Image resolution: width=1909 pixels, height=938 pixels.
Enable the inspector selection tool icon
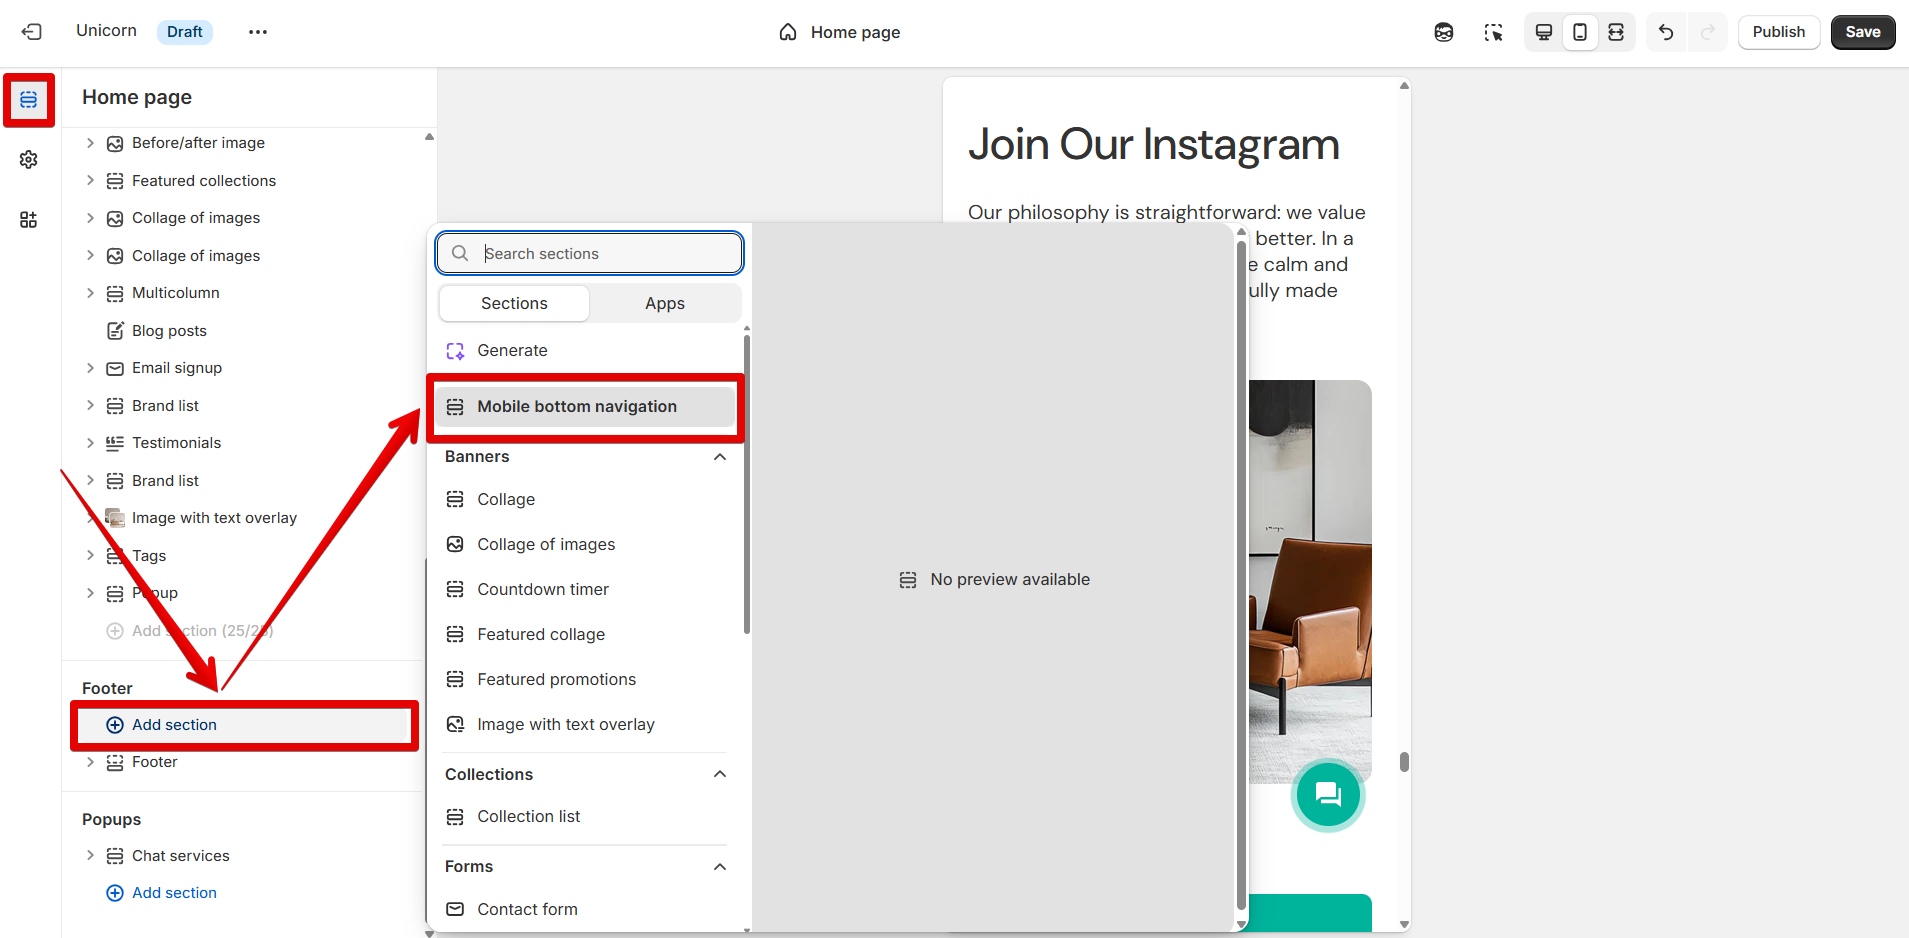pyautogui.click(x=1494, y=32)
